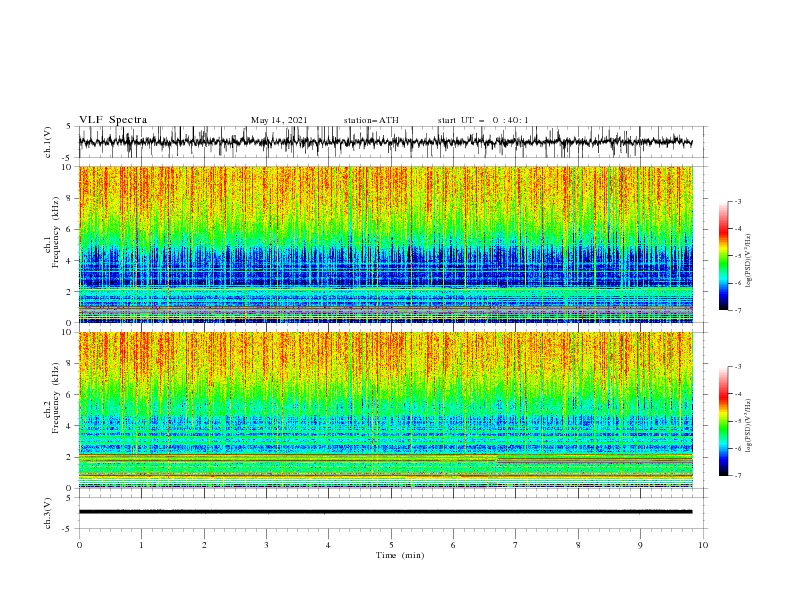The width and height of the screenshot is (792, 612).
Task: Click the "ch.3(V)" waveform axis label
Action: (x=48, y=513)
